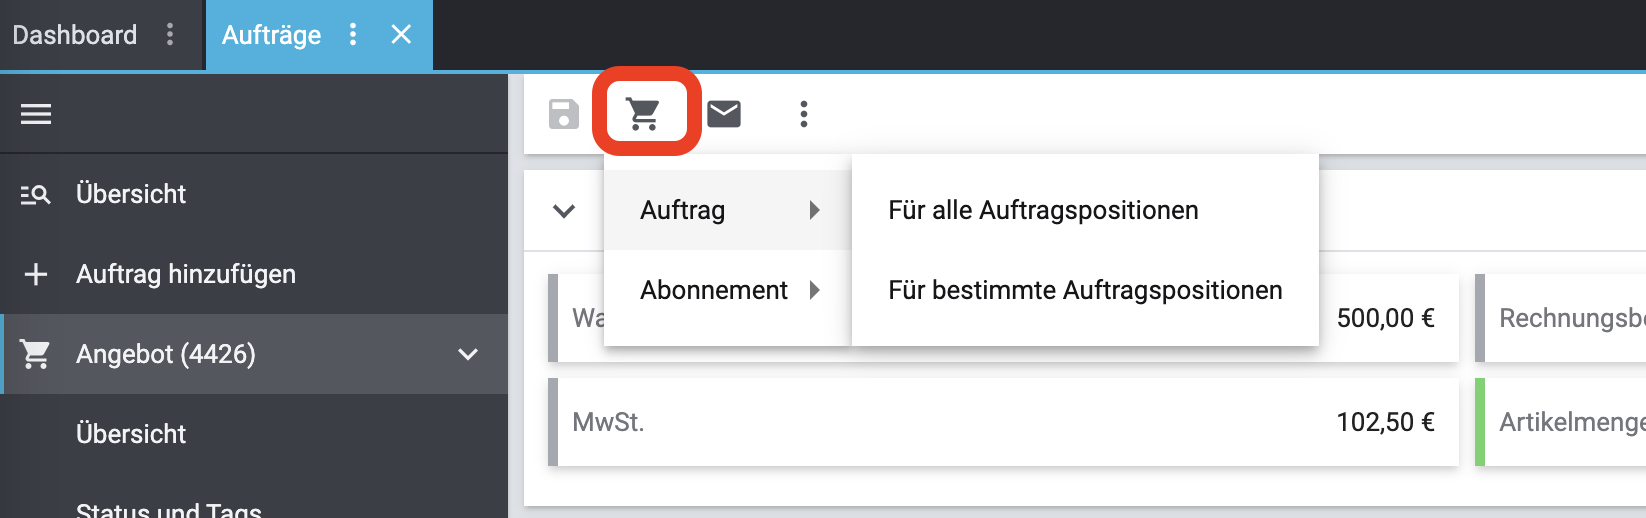Screen dimensions: 1646x518
Task: Open the nested Übersicht under Angebot
Action: click(x=131, y=434)
